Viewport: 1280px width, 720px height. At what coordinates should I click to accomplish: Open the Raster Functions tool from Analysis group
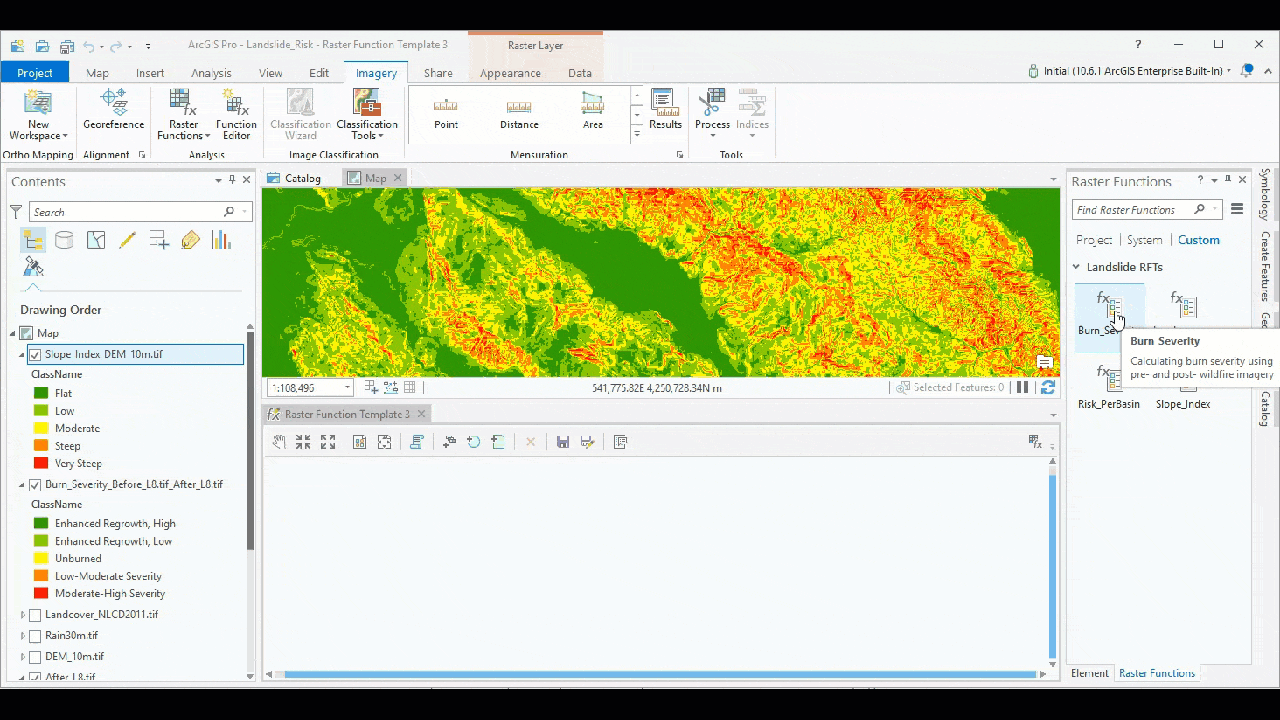coord(181,112)
